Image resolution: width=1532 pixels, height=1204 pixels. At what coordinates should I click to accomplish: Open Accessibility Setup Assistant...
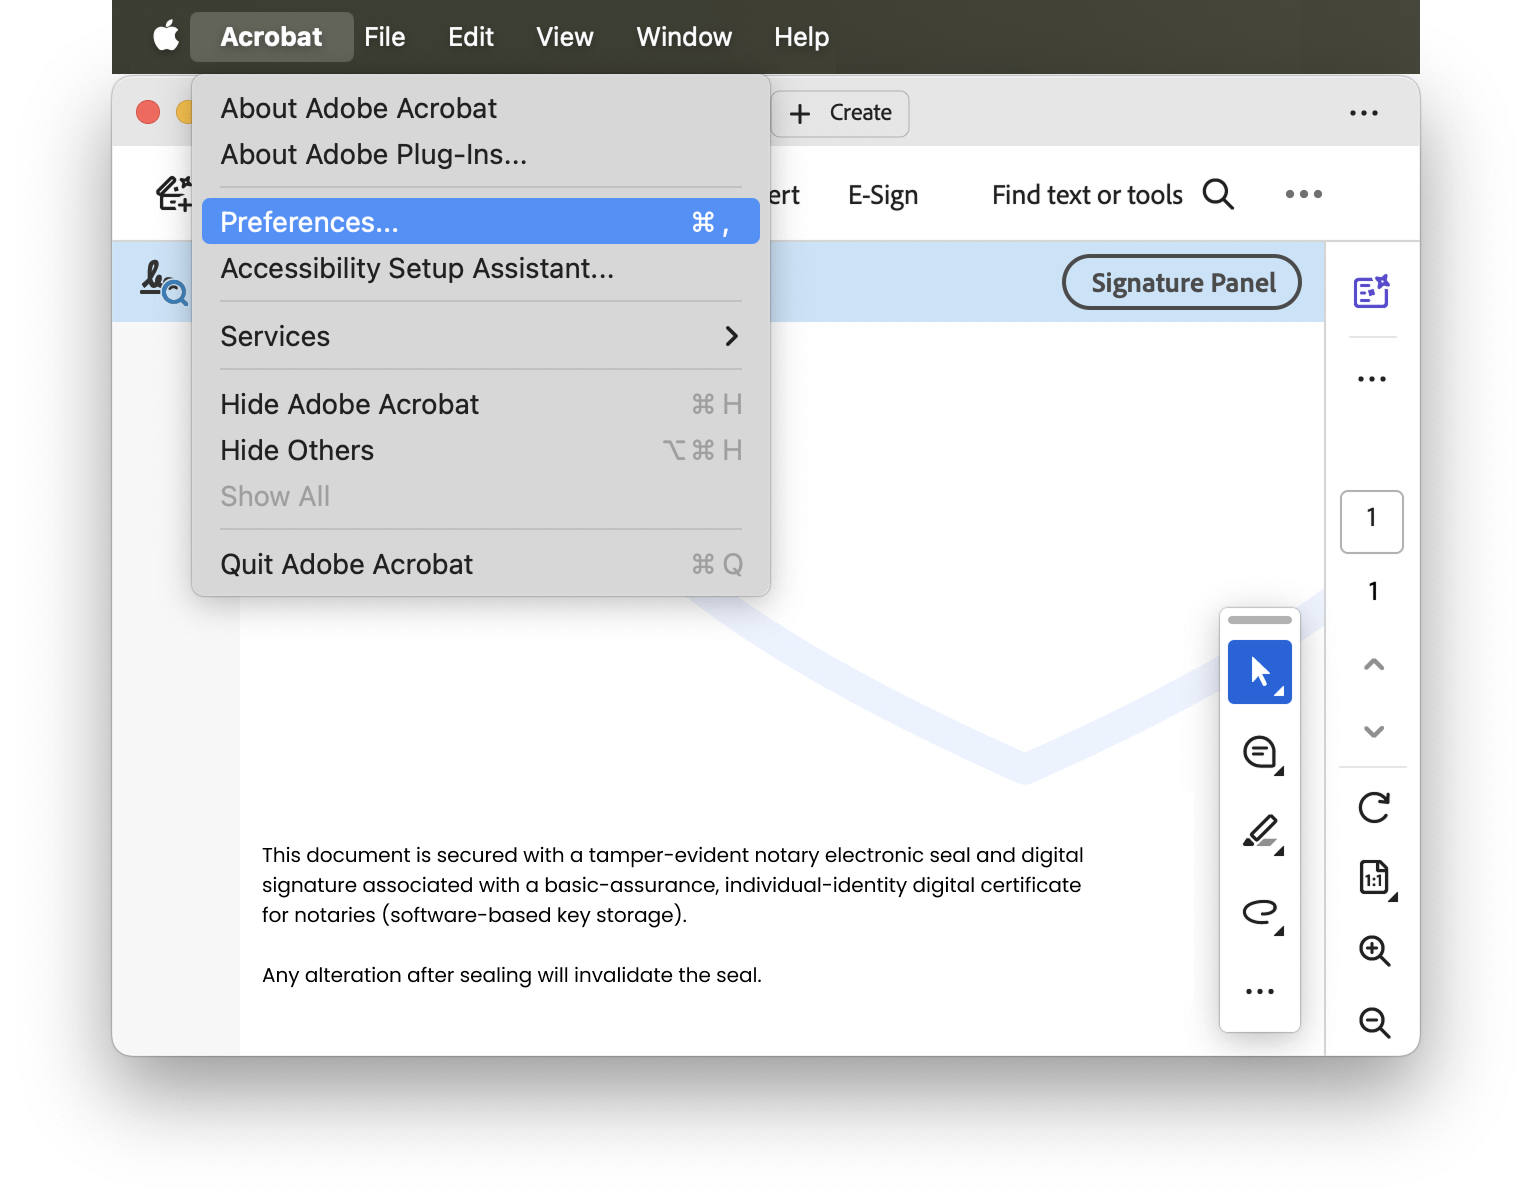coord(480,268)
